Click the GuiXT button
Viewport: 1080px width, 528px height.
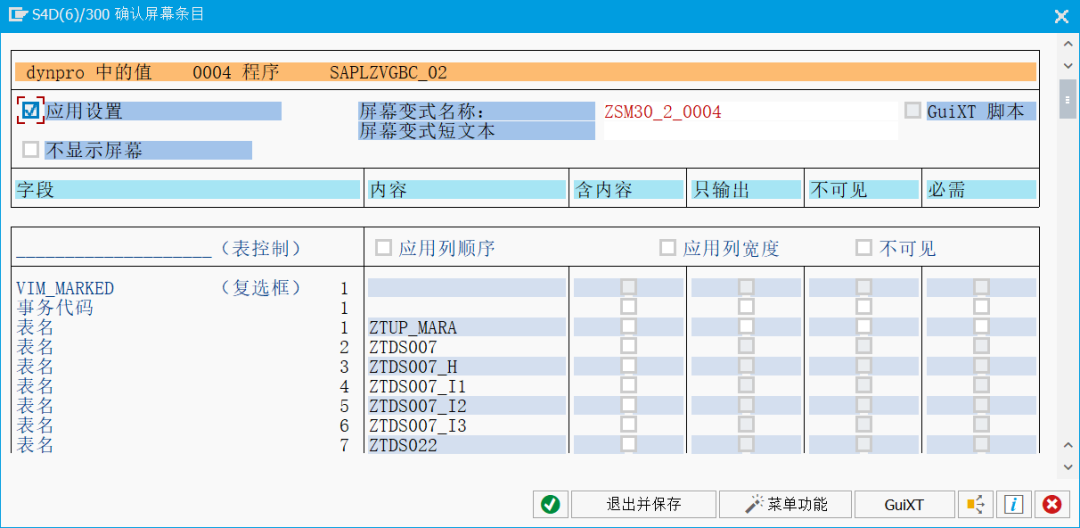coord(904,504)
